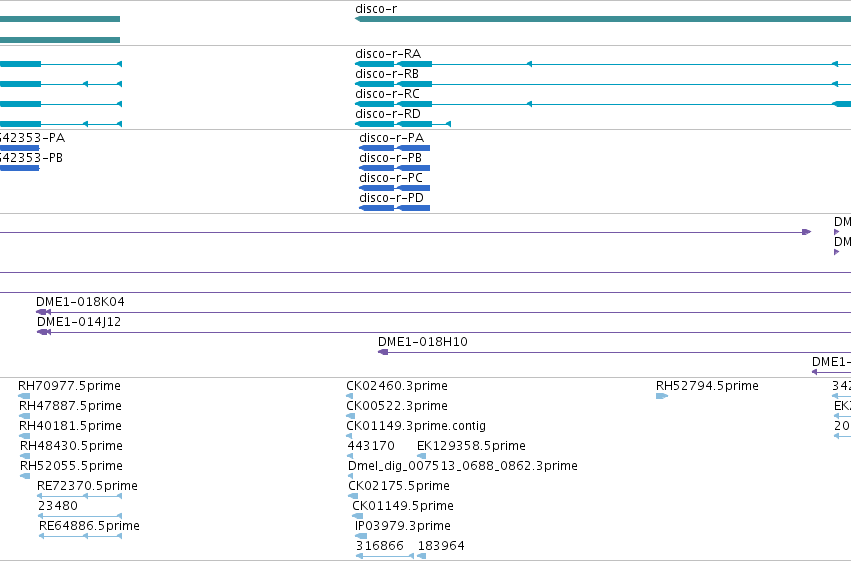Click the 316866 feature label
Image resolution: width=851 pixels, height=561 pixels.
tap(380, 546)
